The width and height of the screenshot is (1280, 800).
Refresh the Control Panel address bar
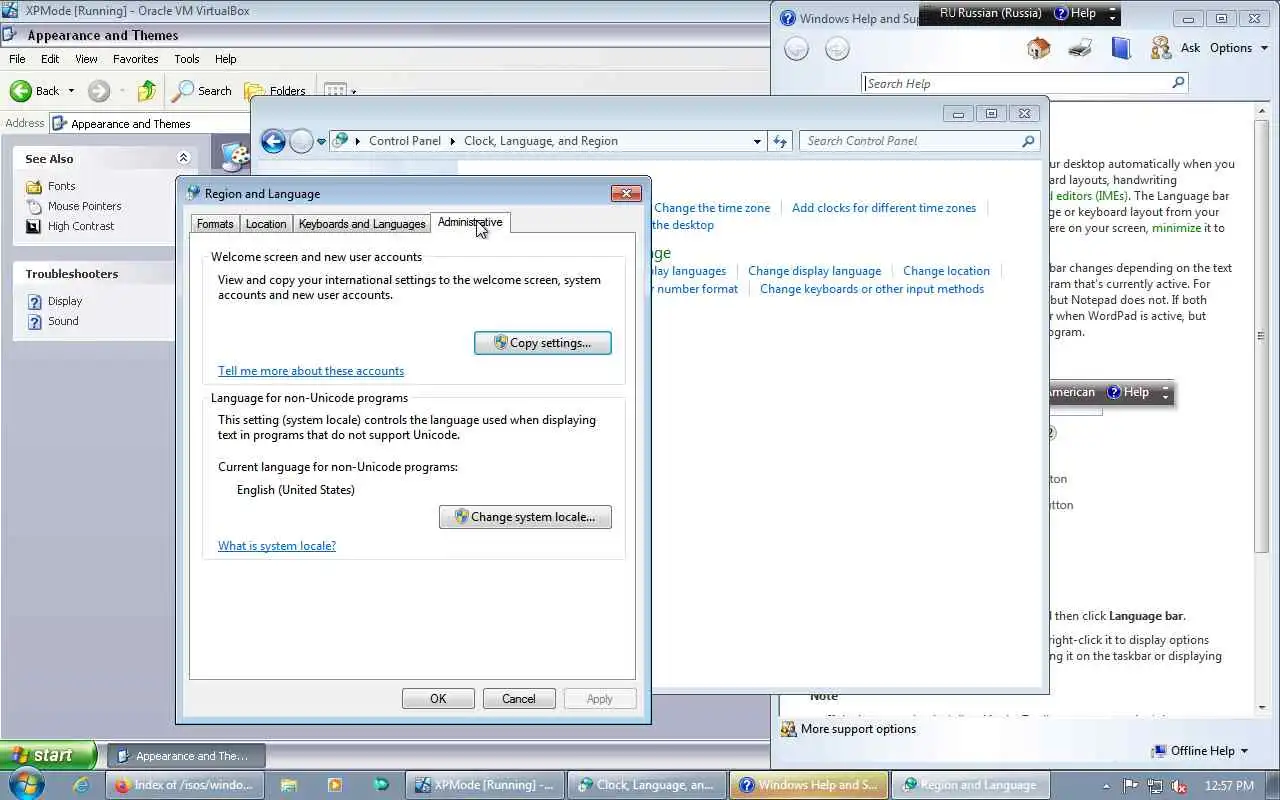[780, 141]
